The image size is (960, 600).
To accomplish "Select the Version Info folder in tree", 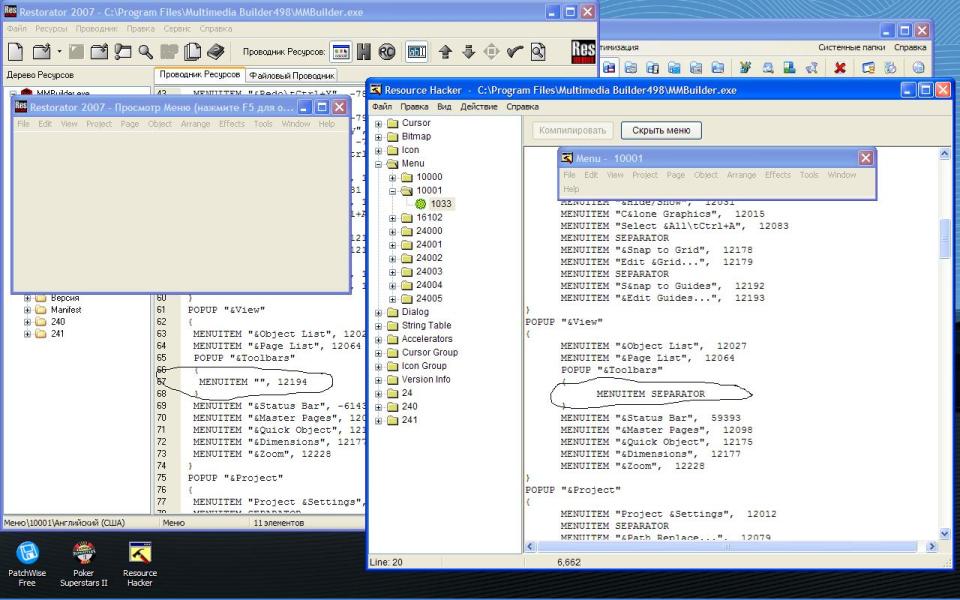I will [426, 379].
